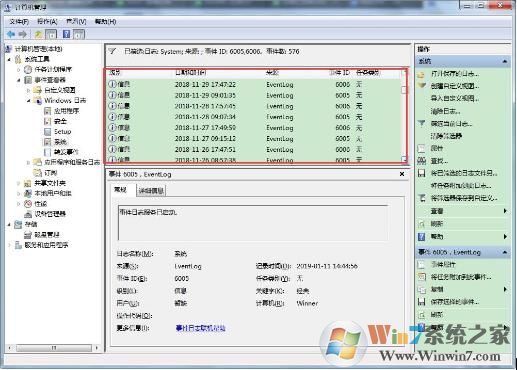Collapse the 系统 section in actions pane

pyautogui.click(x=505, y=61)
